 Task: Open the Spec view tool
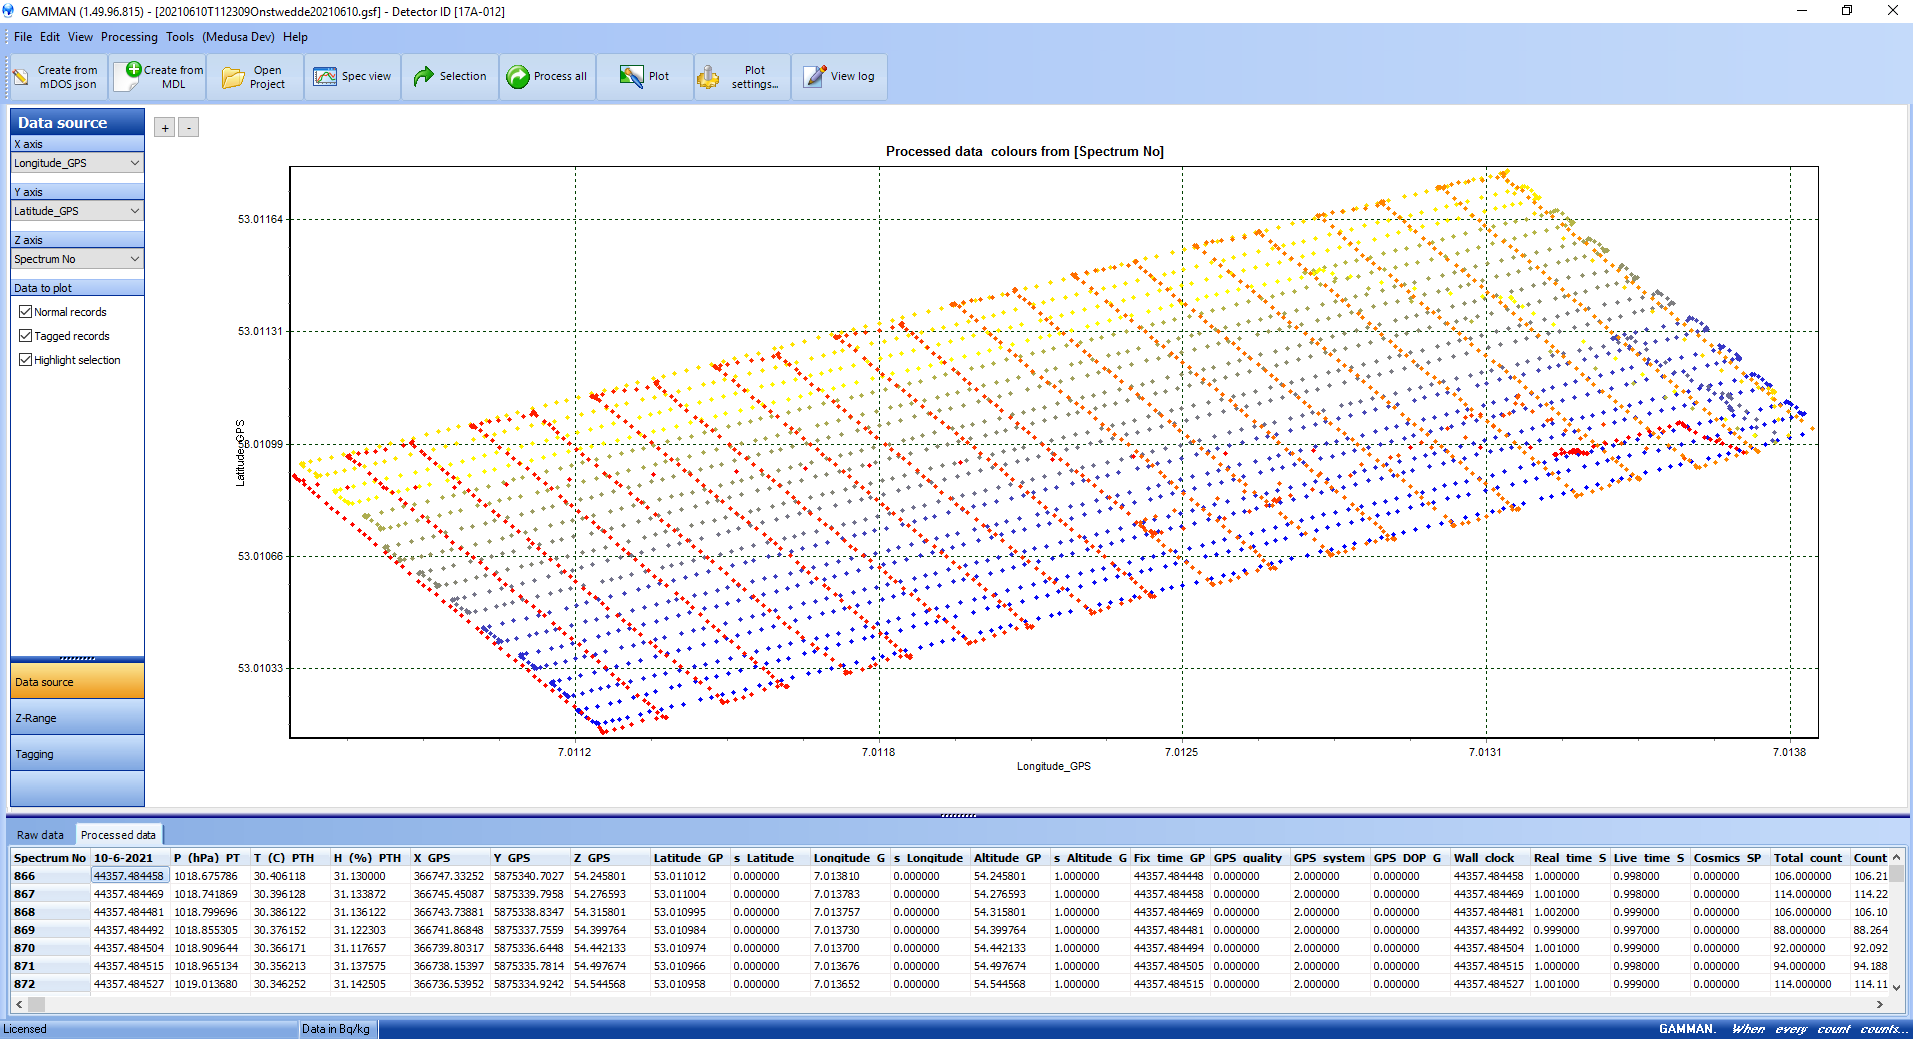tap(325, 77)
